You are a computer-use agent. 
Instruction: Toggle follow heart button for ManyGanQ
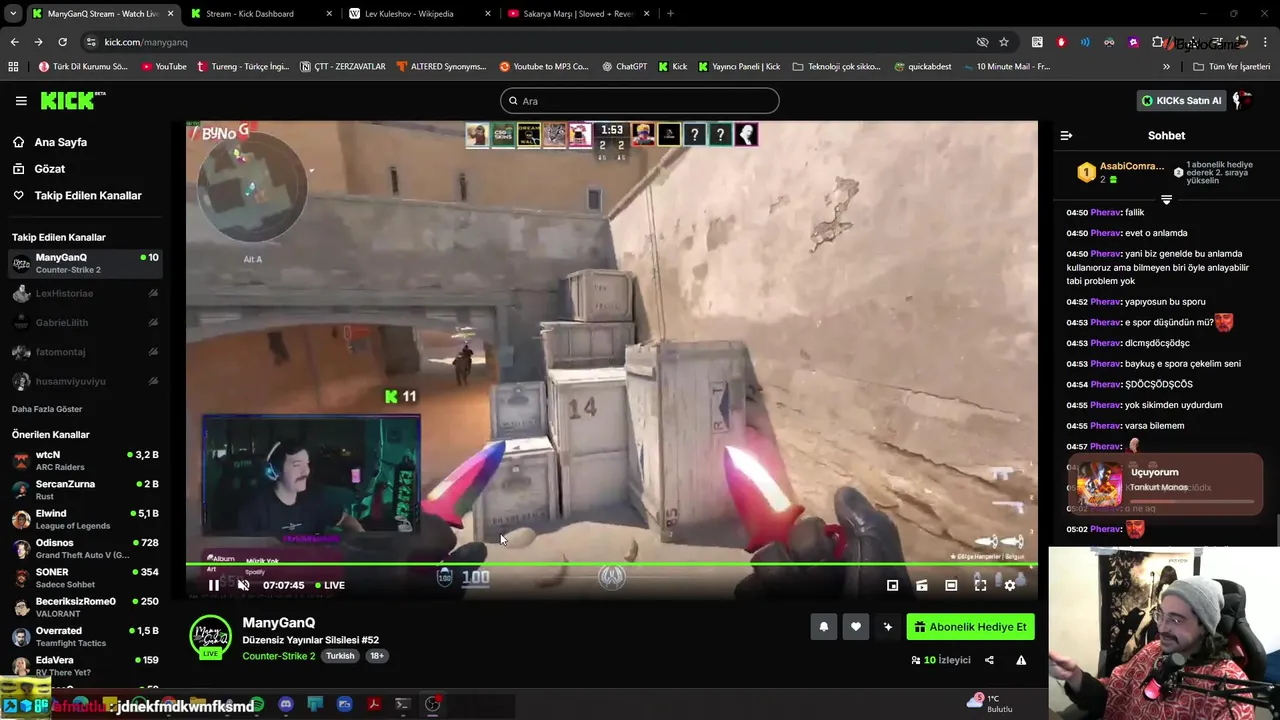[856, 627]
